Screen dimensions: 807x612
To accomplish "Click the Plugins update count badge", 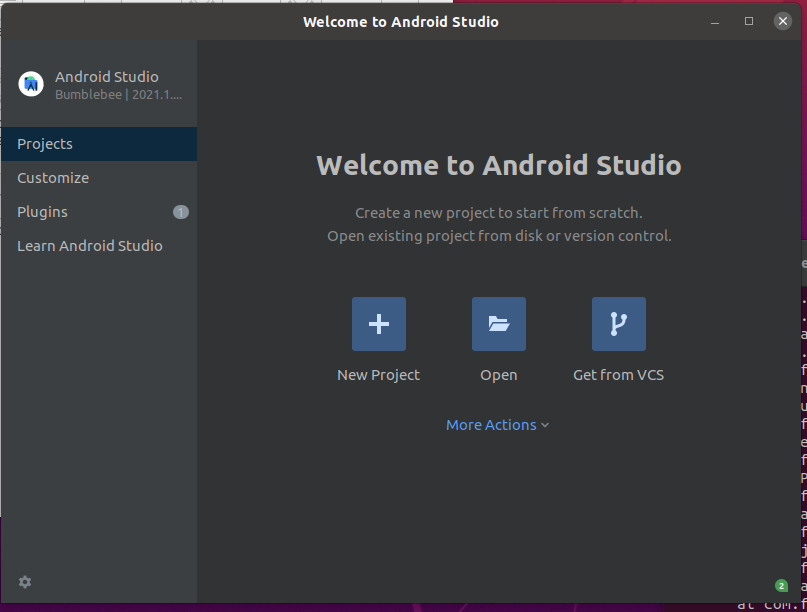I will click(181, 212).
